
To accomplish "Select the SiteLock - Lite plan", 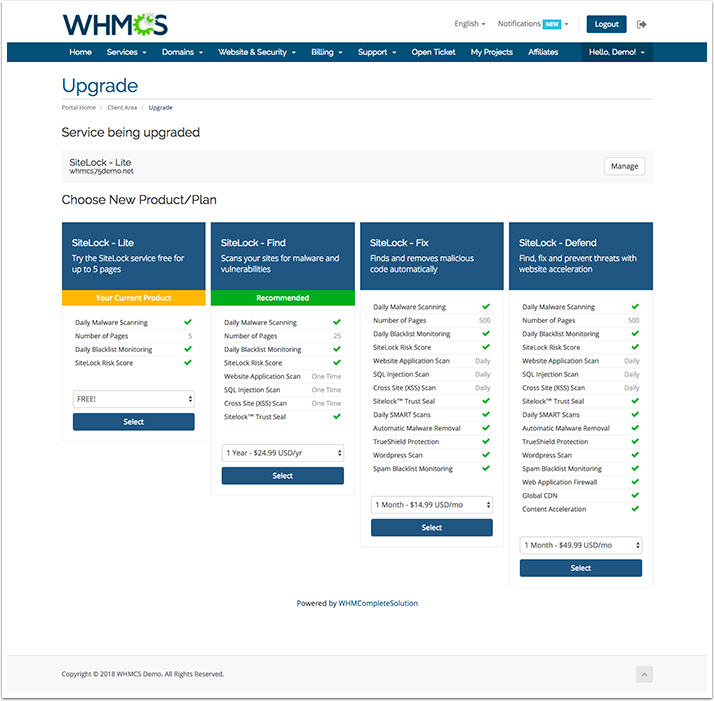I will click(x=133, y=422).
